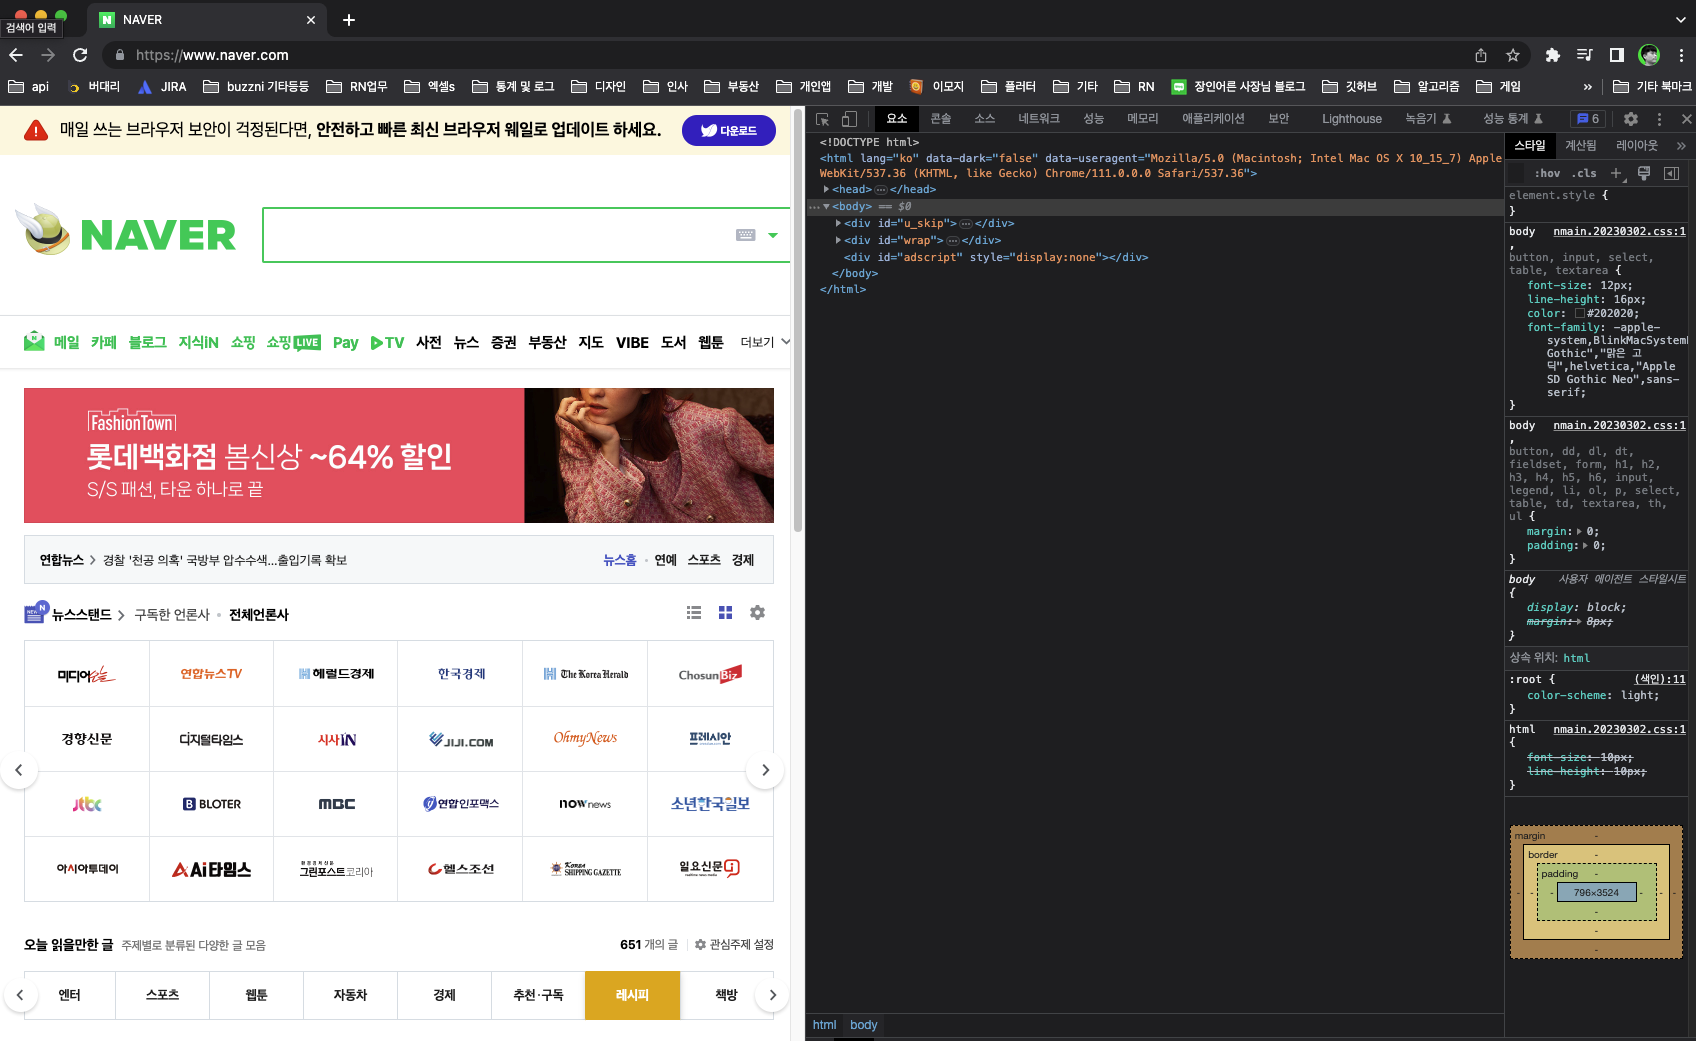This screenshot has height=1041, width=1696.
Task: Toggle .cls element classes panel
Action: (1584, 173)
